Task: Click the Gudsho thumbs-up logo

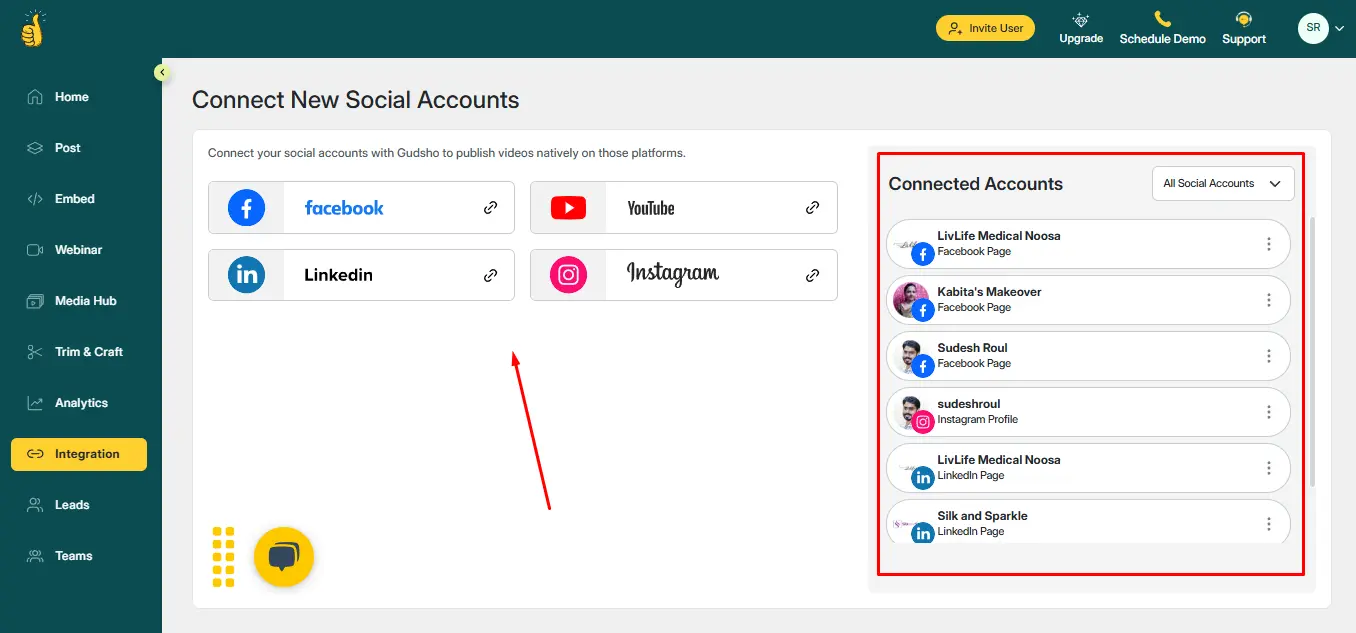Action: click(x=33, y=28)
